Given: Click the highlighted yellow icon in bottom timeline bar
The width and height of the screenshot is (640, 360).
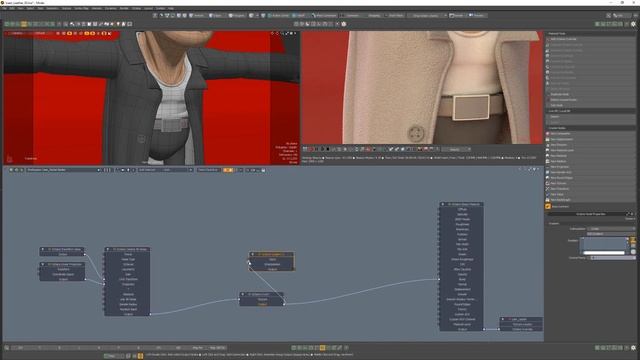Looking at the screenshot, I should 322,348.
